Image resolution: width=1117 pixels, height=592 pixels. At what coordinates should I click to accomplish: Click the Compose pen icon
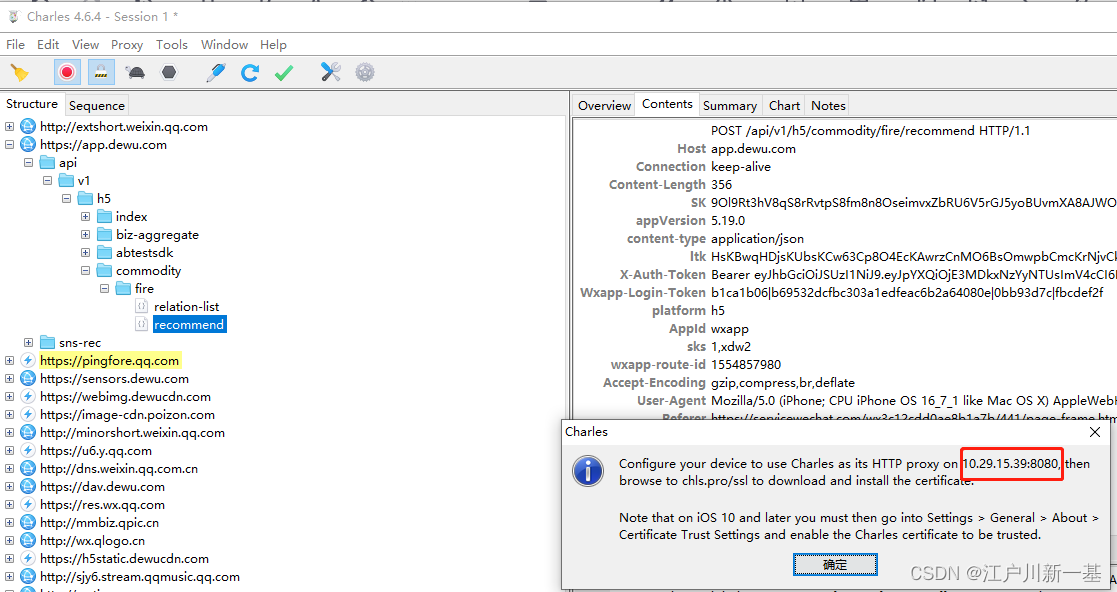pyautogui.click(x=216, y=73)
